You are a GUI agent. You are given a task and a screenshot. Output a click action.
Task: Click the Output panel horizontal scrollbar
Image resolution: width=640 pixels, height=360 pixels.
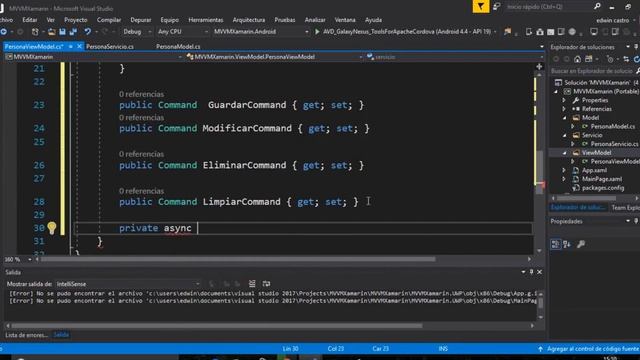(216, 326)
